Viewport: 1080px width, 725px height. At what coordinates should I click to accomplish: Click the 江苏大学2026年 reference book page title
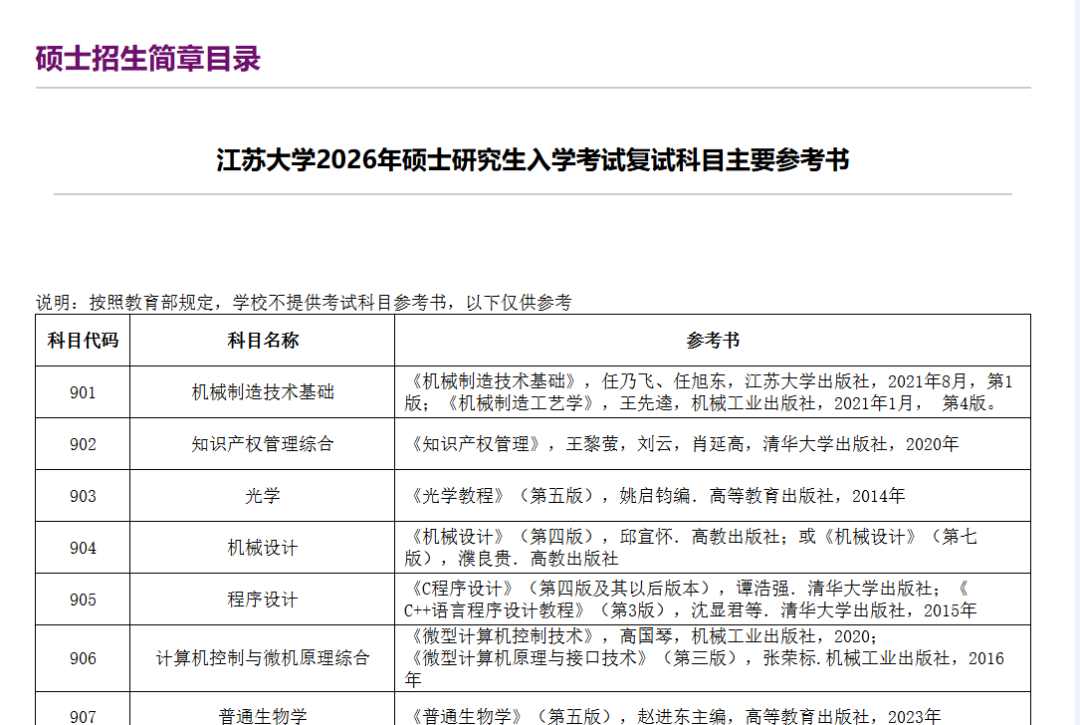coord(532,160)
